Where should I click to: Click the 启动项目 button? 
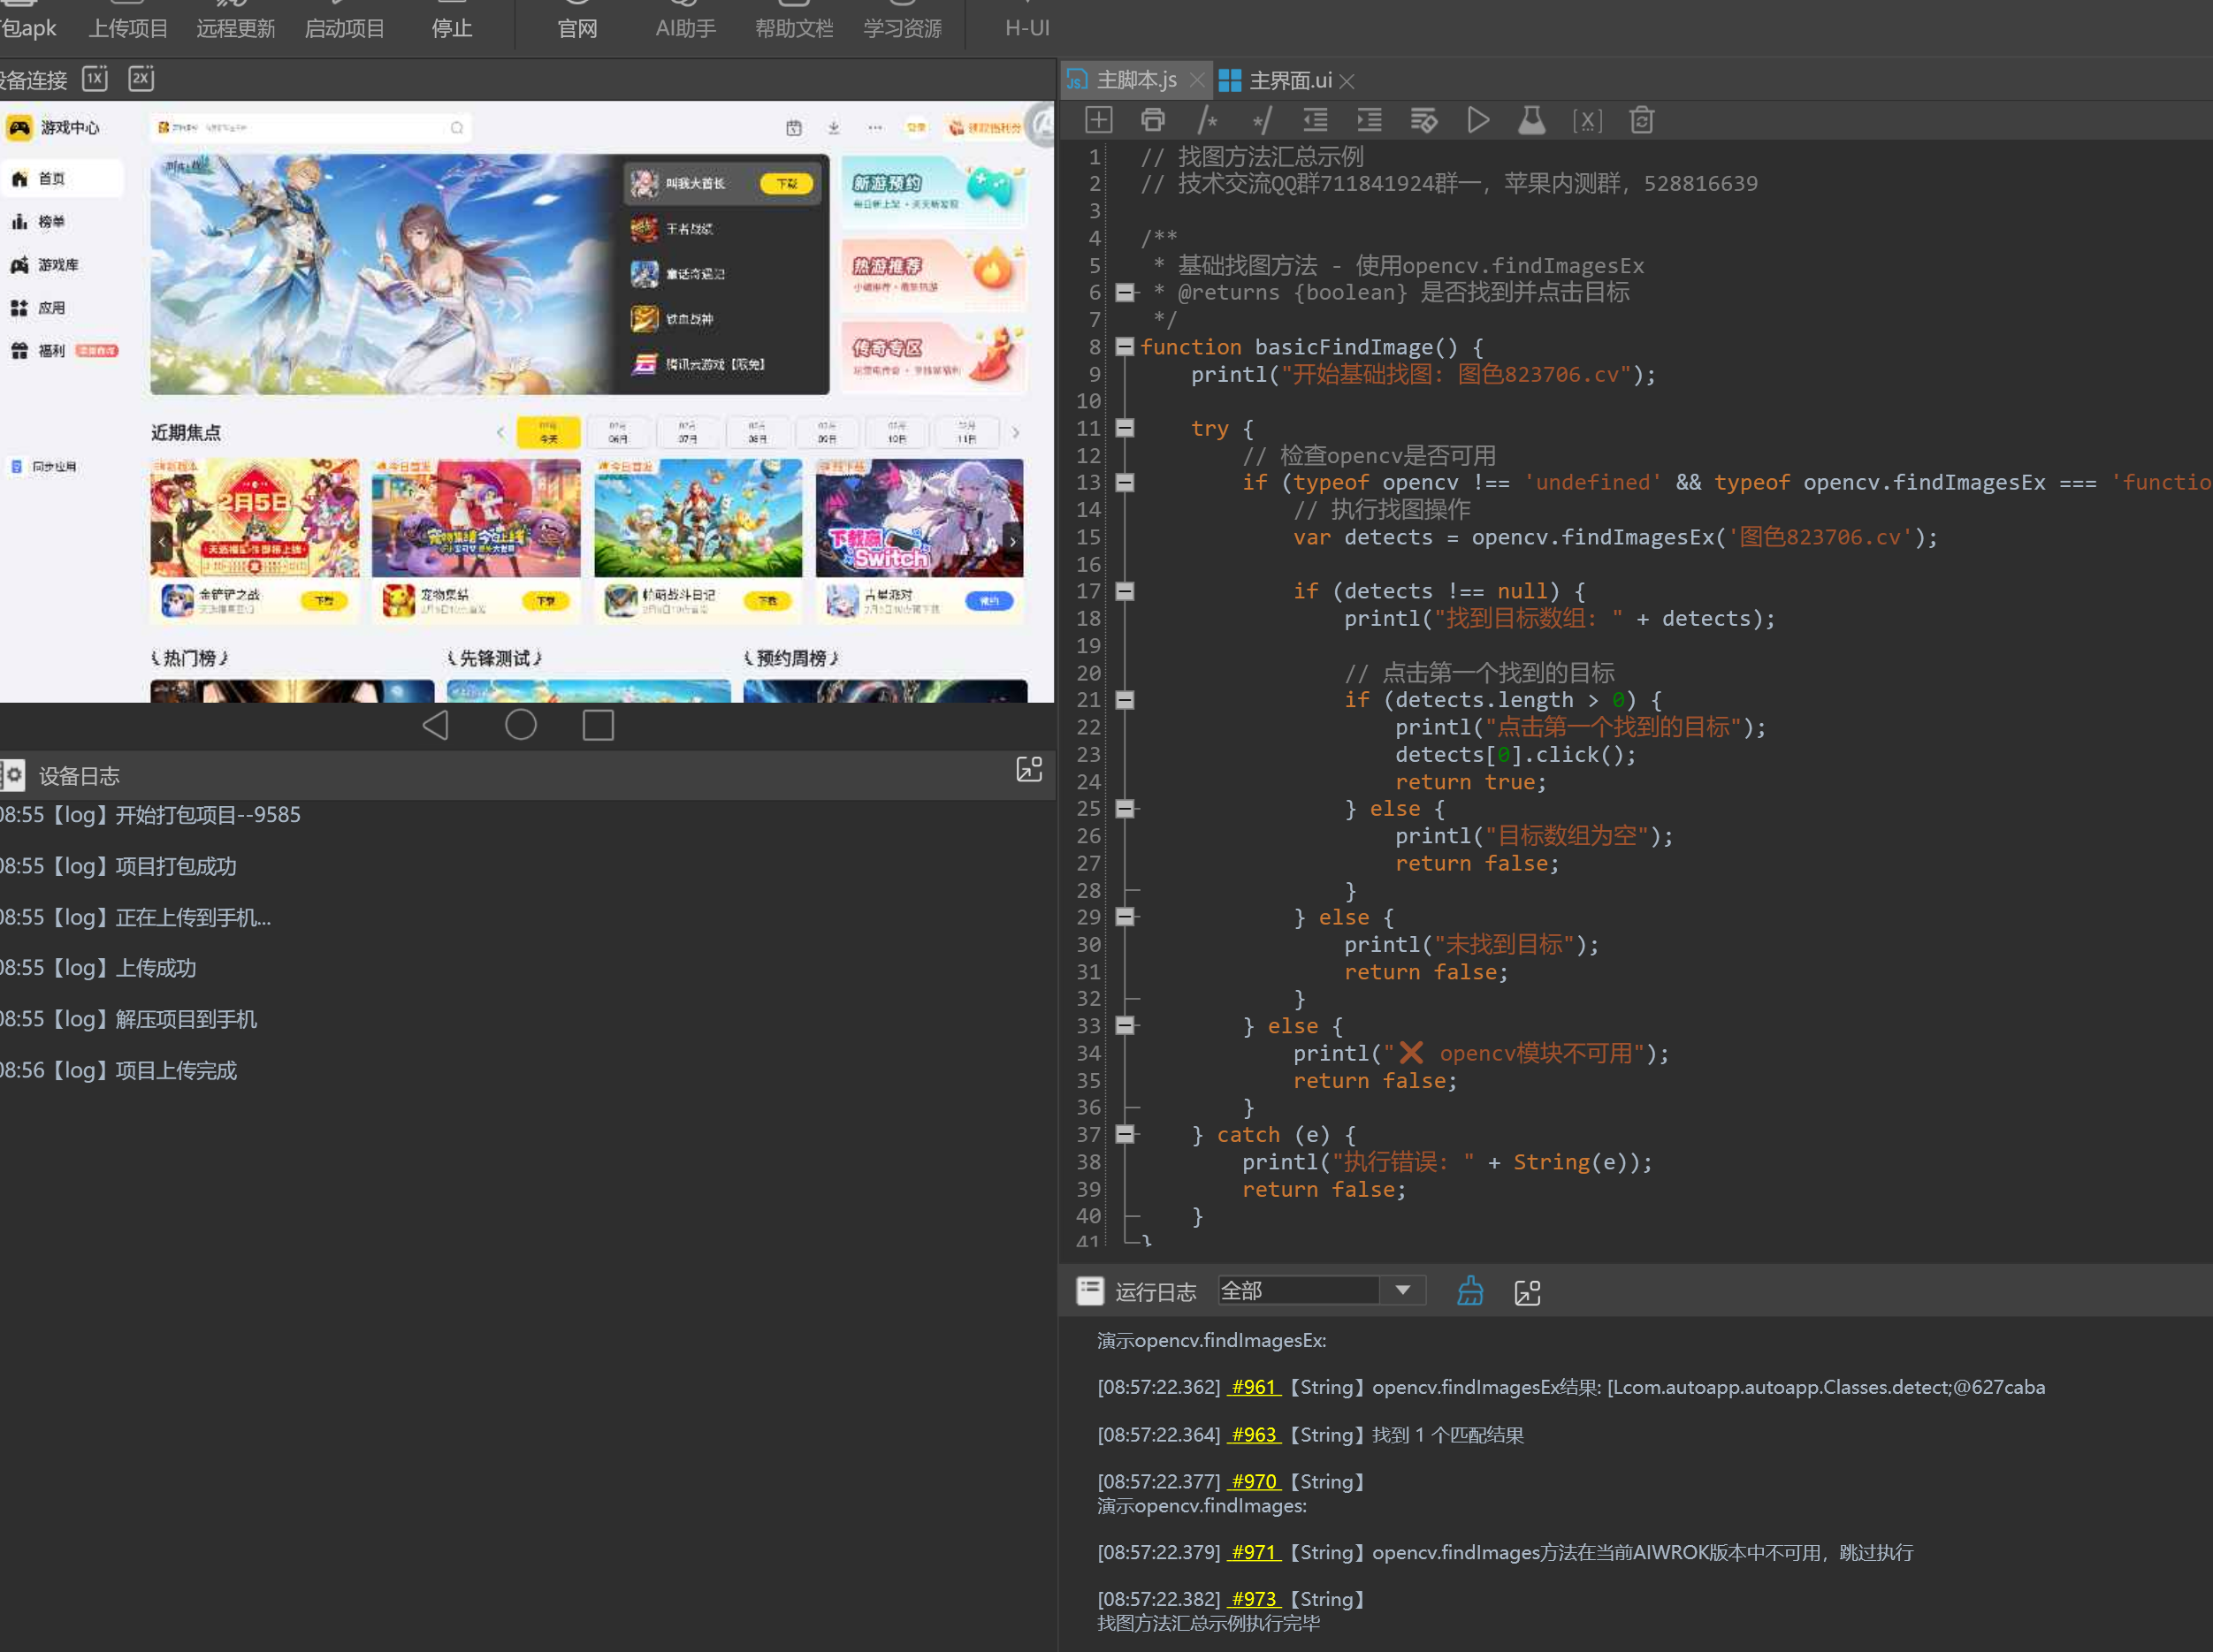(x=344, y=27)
